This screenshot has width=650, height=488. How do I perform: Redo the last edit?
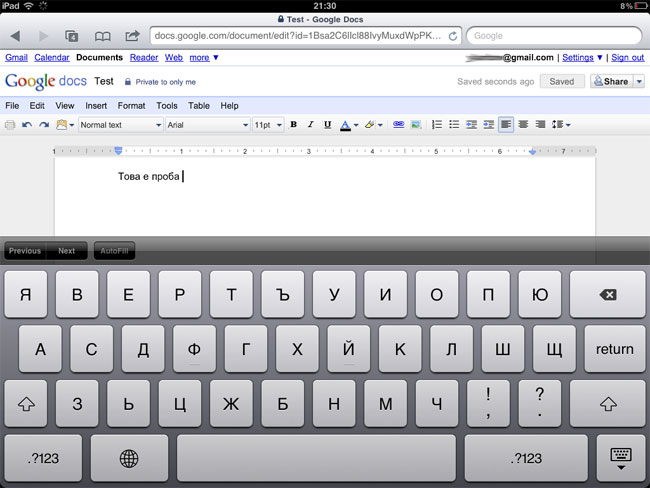tap(44, 124)
